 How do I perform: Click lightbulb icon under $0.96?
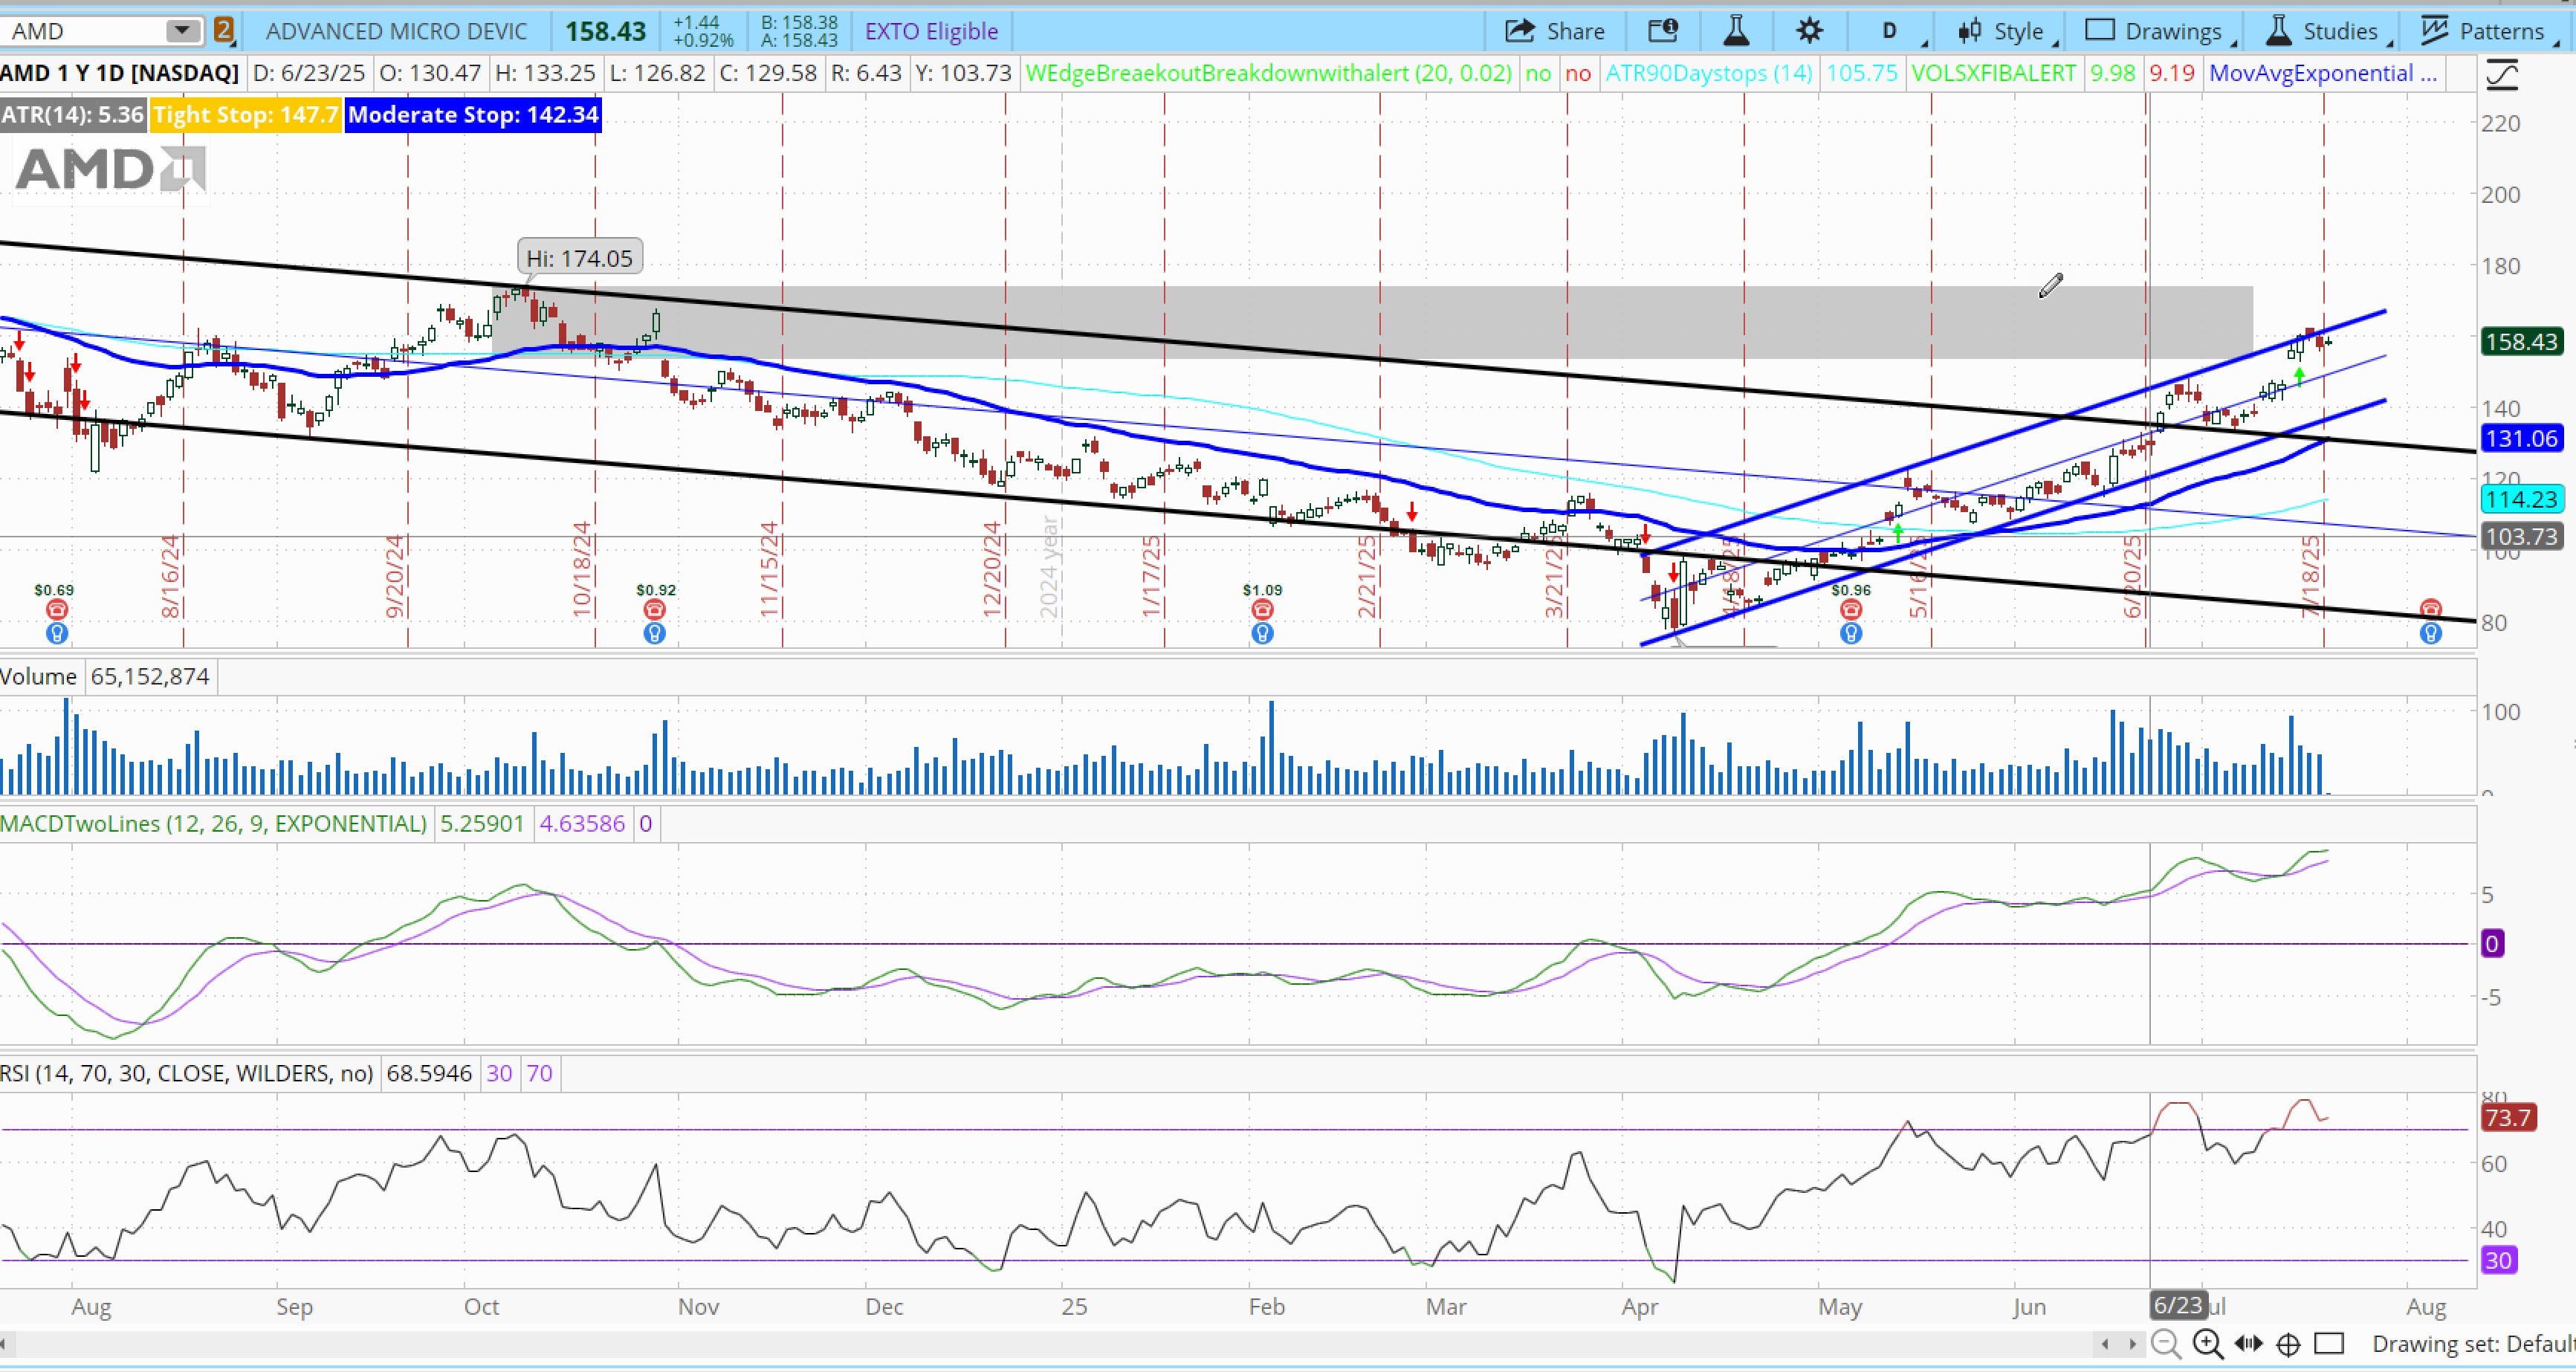(x=1851, y=632)
